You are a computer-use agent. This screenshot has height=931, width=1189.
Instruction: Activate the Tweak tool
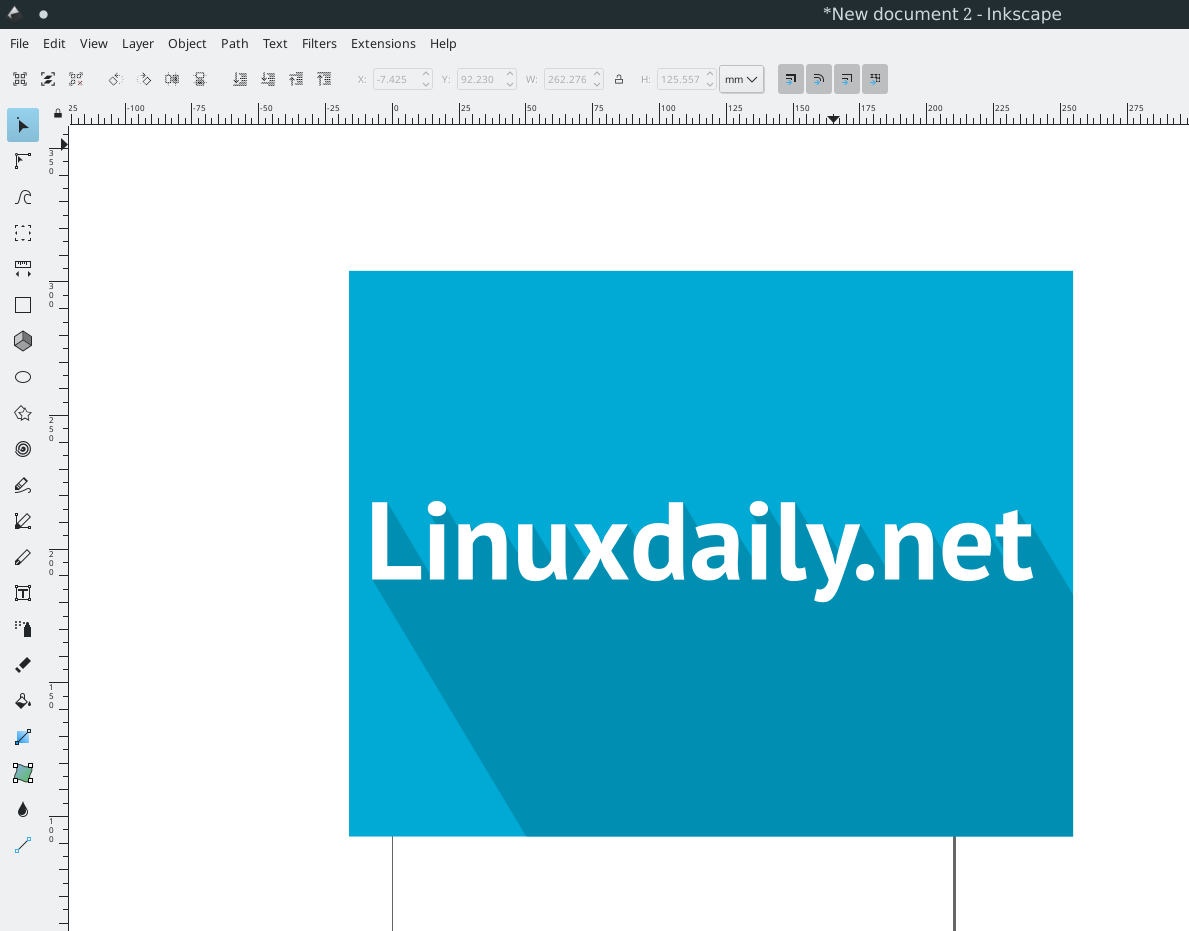coord(22,197)
